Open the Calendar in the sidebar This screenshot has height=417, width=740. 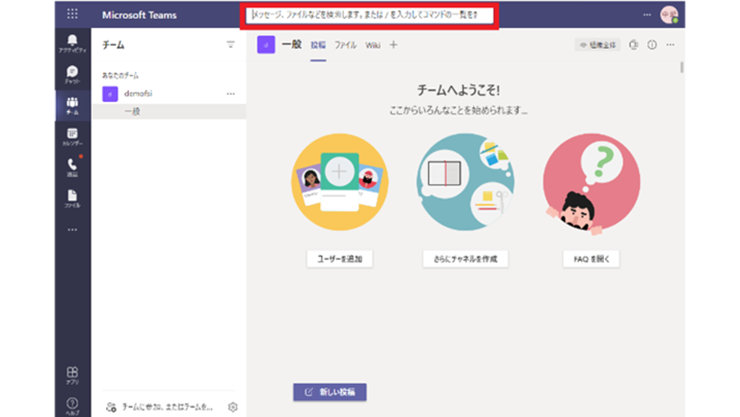pyautogui.click(x=72, y=137)
